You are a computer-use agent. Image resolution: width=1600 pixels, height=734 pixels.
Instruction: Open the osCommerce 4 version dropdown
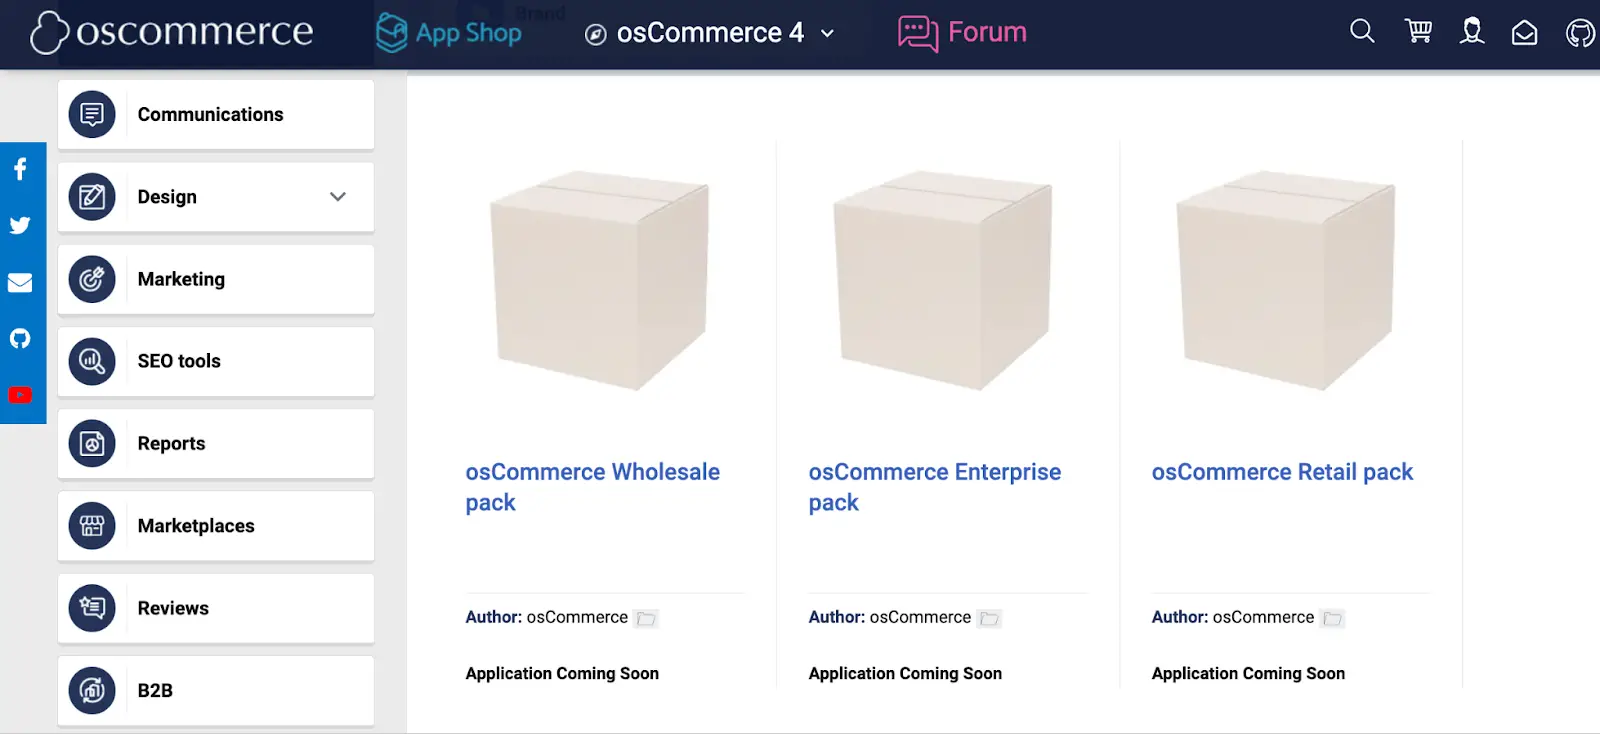[710, 33]
